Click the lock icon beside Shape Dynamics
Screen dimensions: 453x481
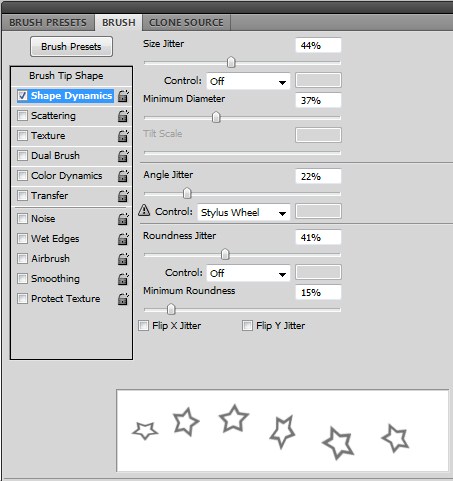click(123, 96)
